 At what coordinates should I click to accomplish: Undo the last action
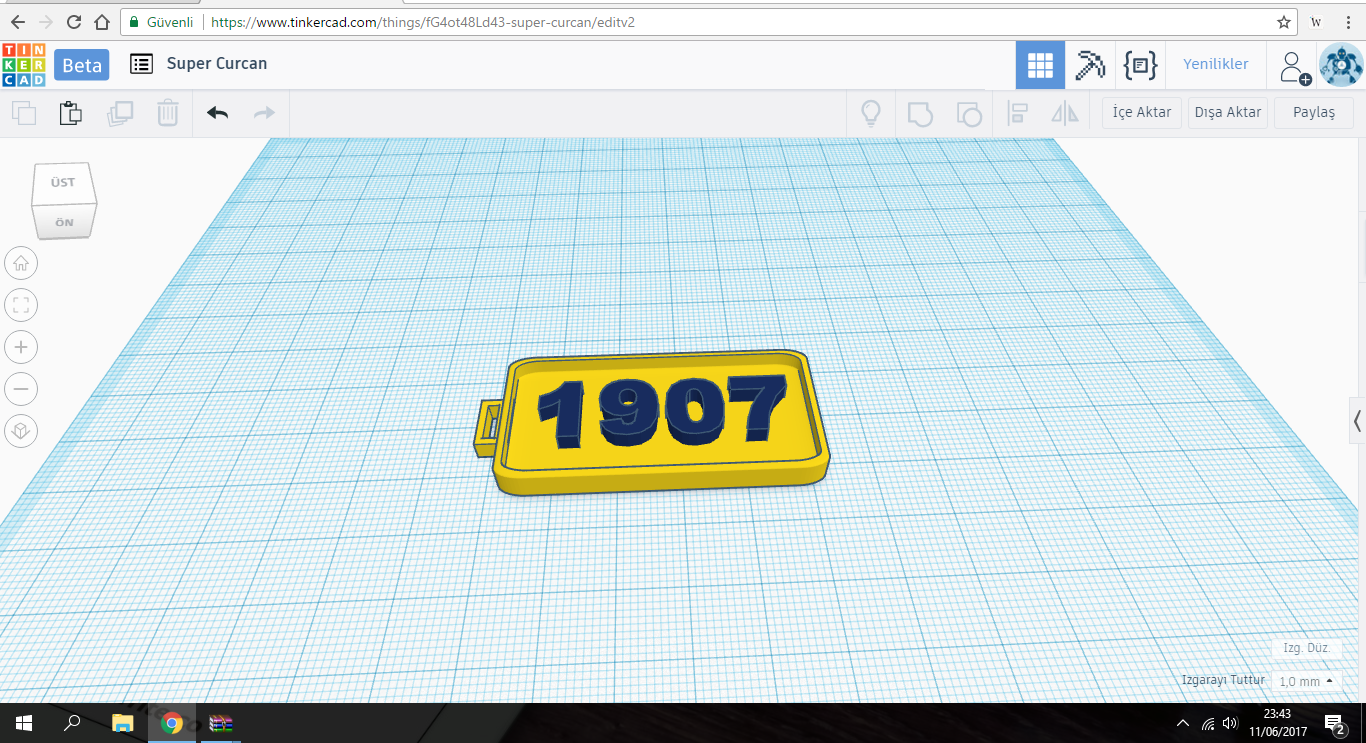click(218, 113)
